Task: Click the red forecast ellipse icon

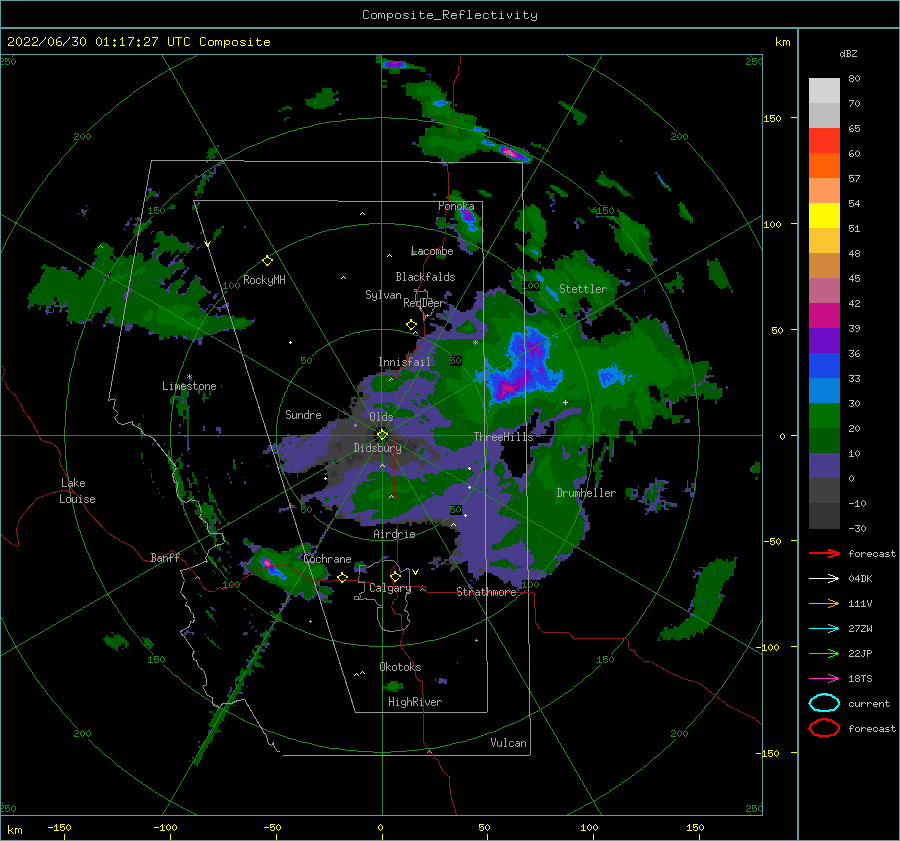Action: [x=824, y=728]
